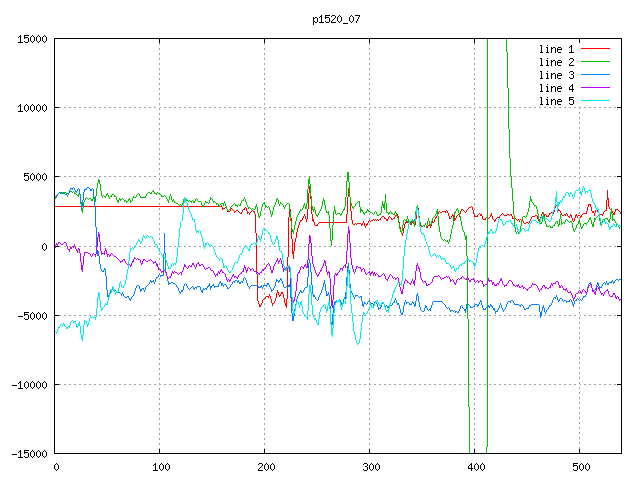
Task: Select the y-axis label -15000 at bottom
Action: [29, 453]
